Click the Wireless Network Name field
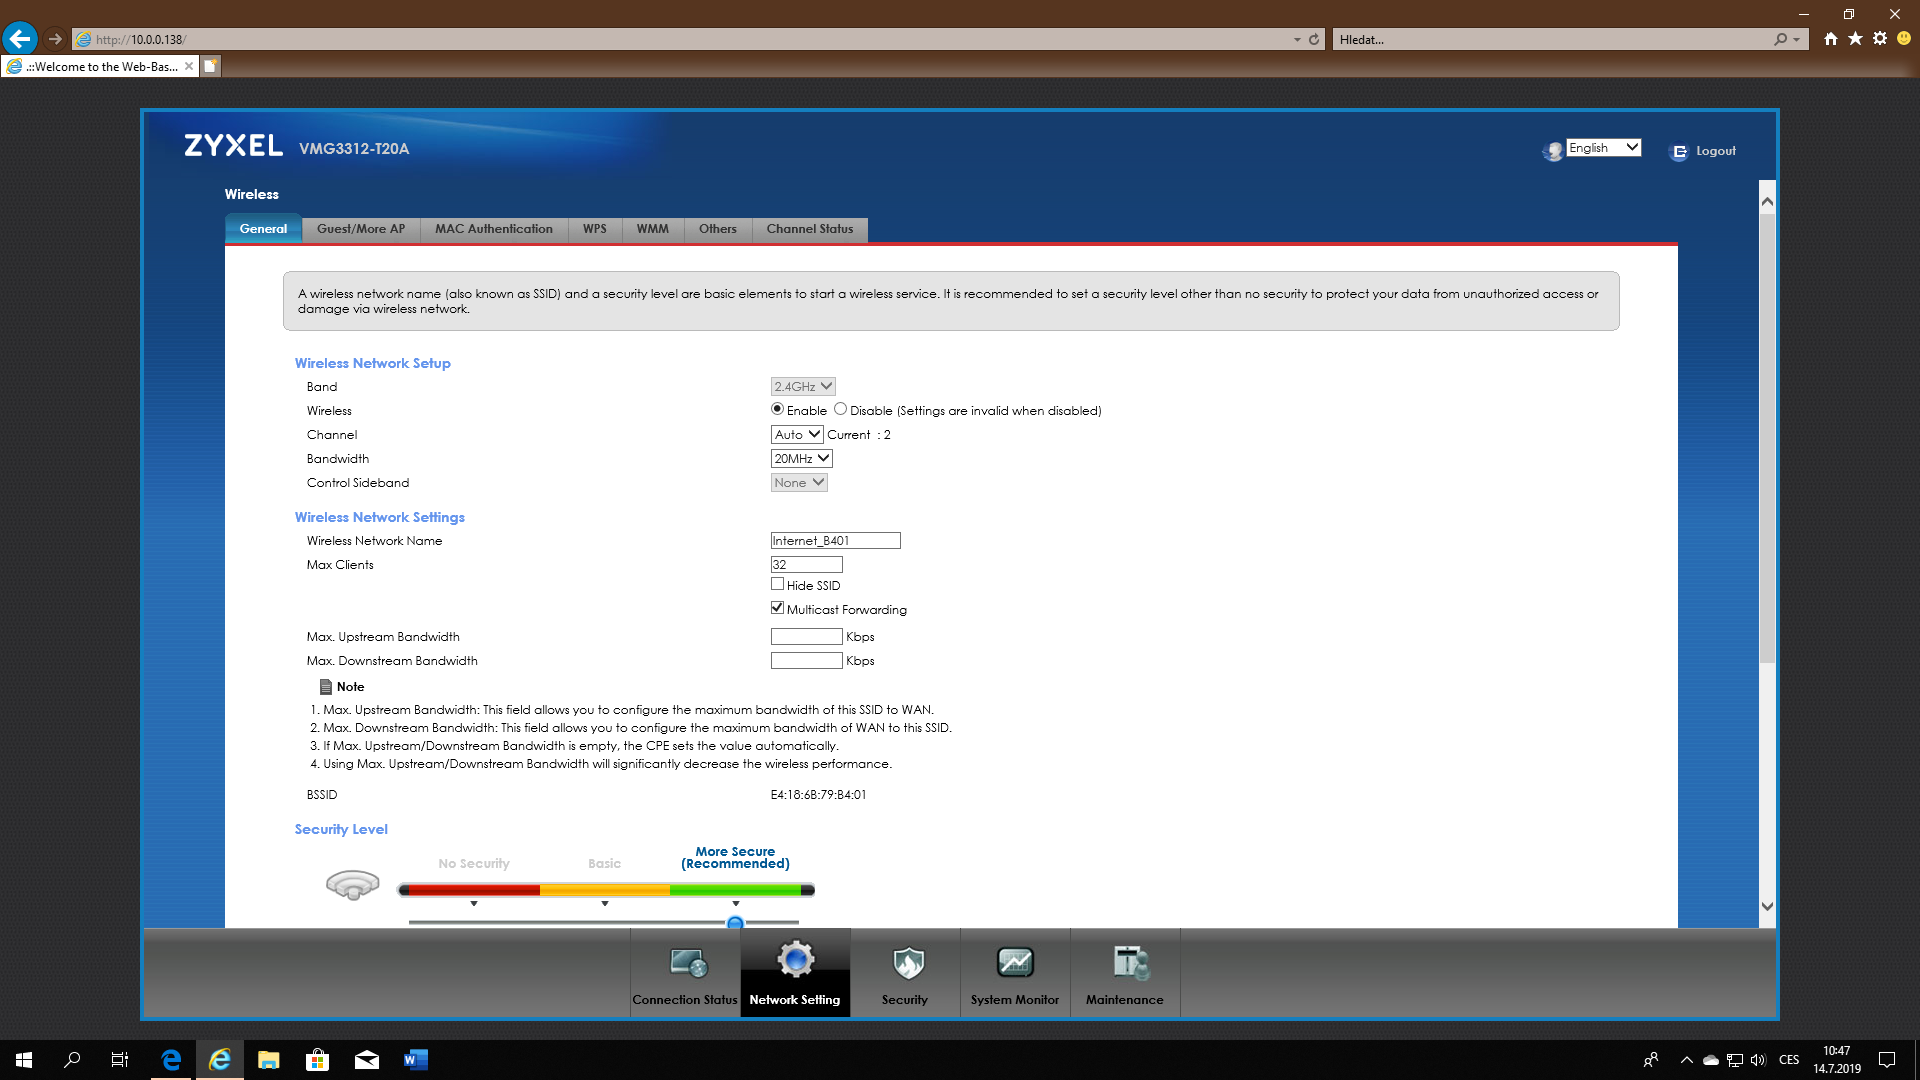1920x1080 pixels. [835, 540]
